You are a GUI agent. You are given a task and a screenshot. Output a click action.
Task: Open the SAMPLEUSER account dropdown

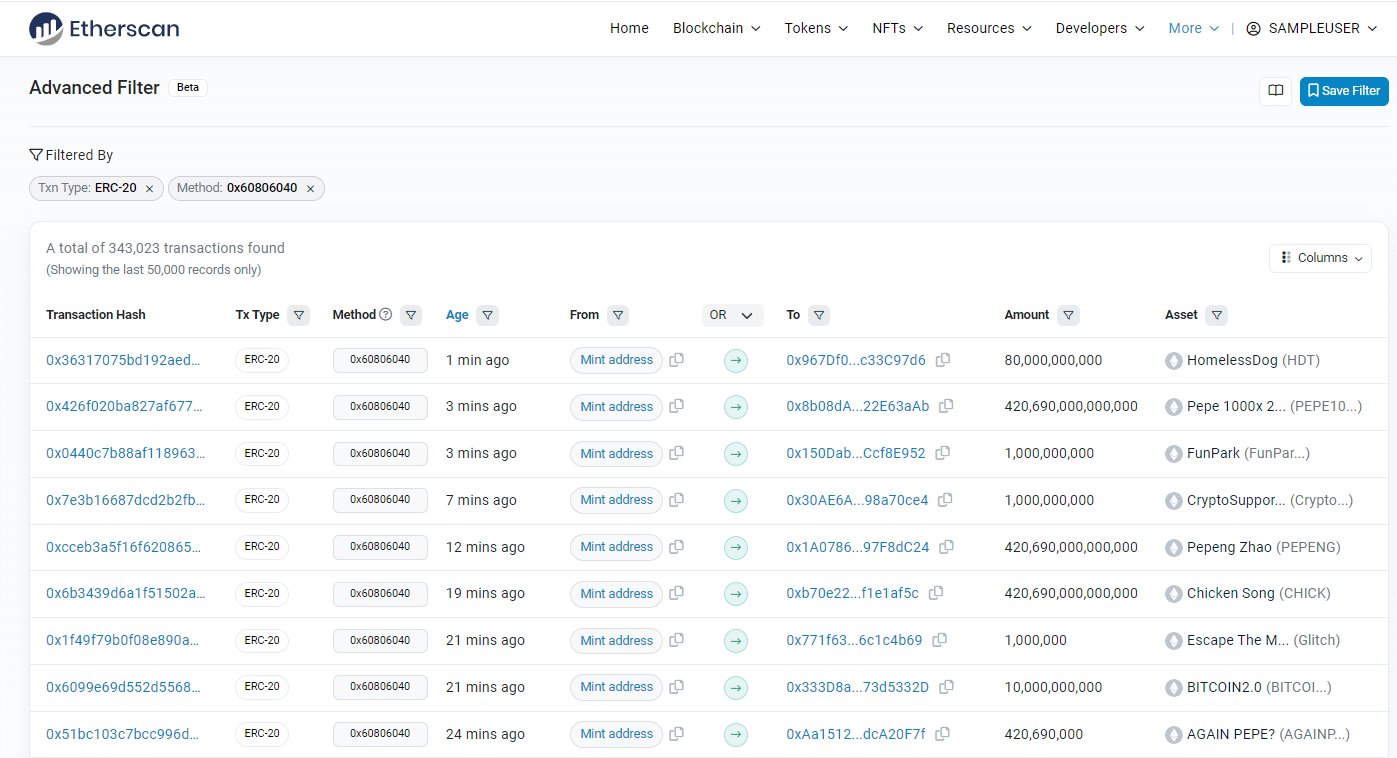(x=1311, y=28)
